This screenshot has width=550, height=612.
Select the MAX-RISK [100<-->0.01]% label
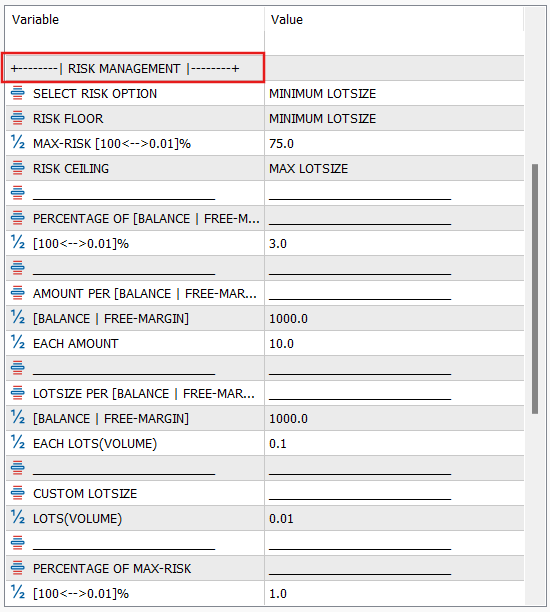[x=112, y=144]
